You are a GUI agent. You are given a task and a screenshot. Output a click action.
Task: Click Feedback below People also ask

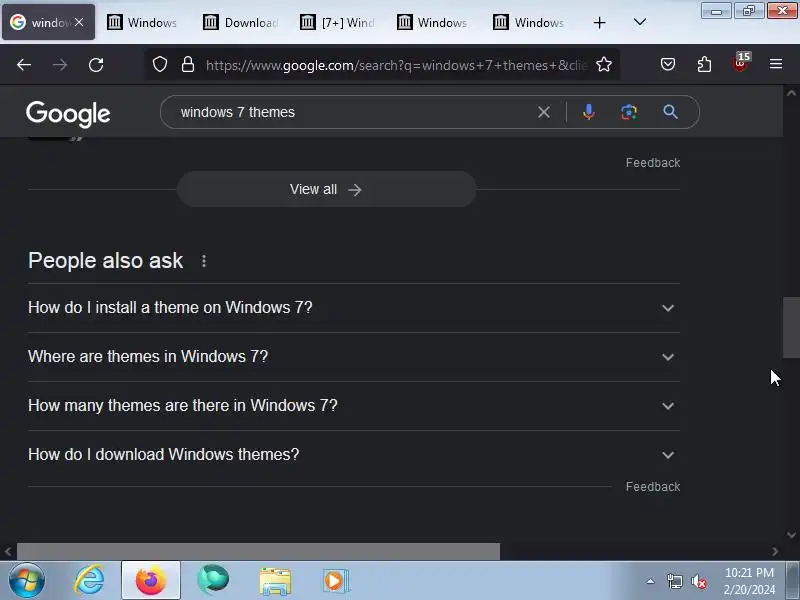click(x=653, y=487)
